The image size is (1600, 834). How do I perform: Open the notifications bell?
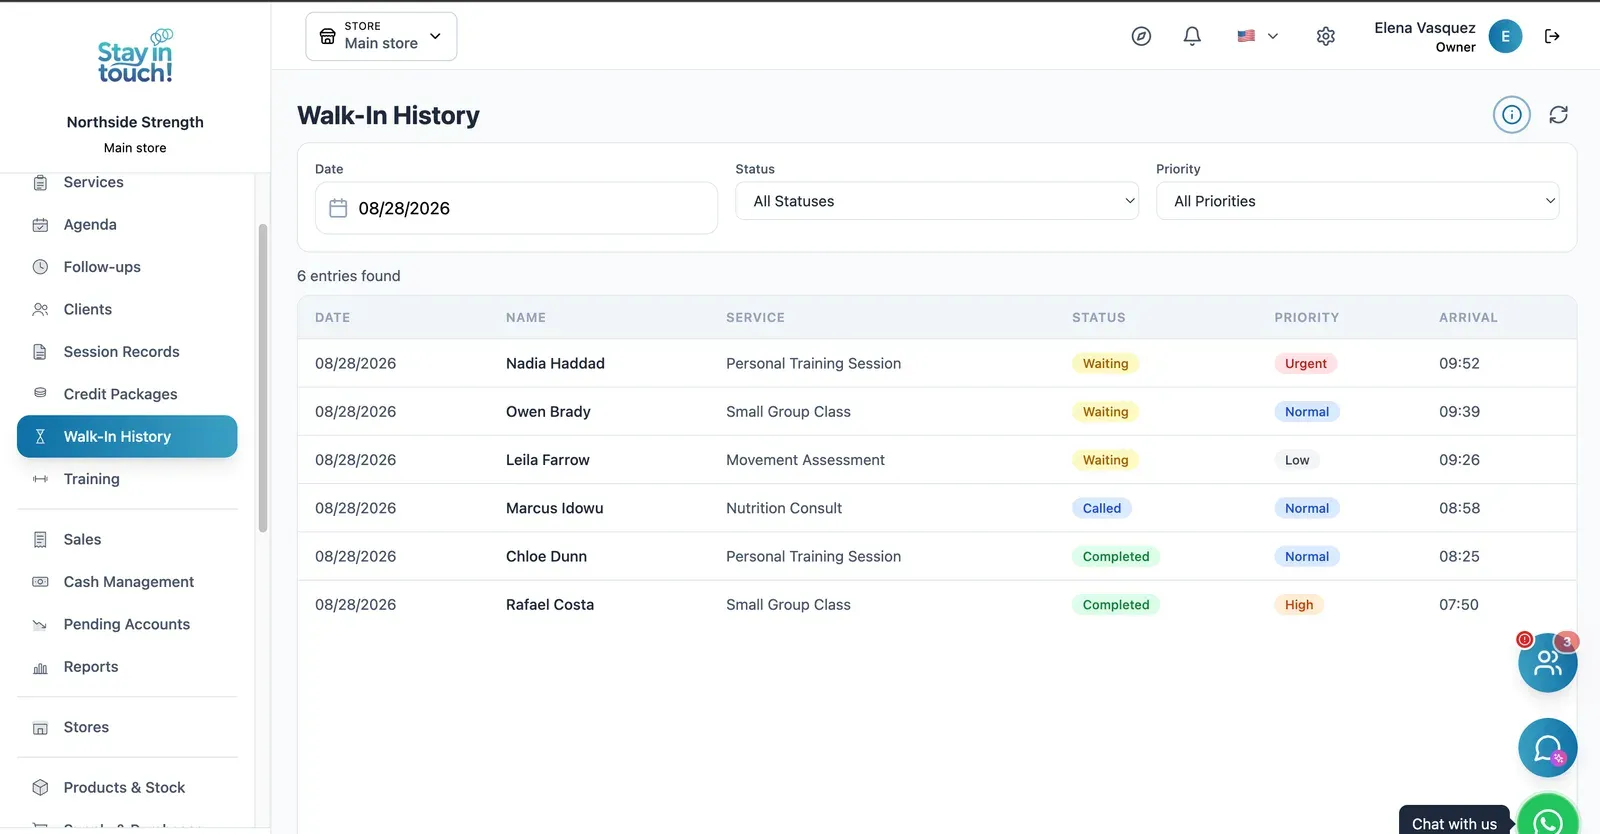point(1192,36)
